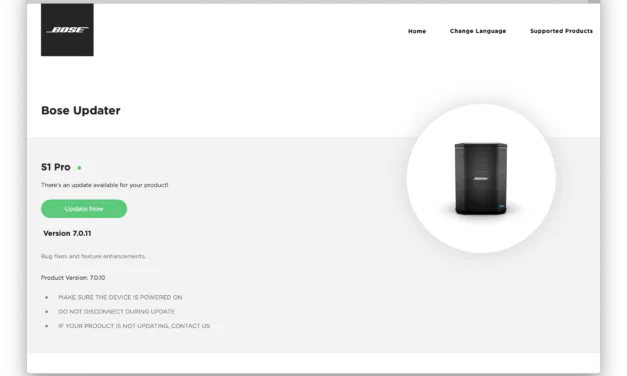Select the Bose Updater heading
Screen dimensions: 627x376
81,110
